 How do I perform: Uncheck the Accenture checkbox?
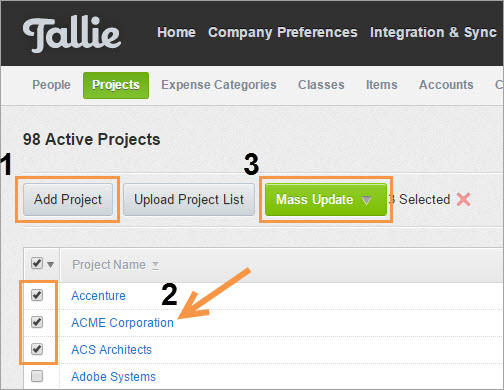[x=37, y=295]
